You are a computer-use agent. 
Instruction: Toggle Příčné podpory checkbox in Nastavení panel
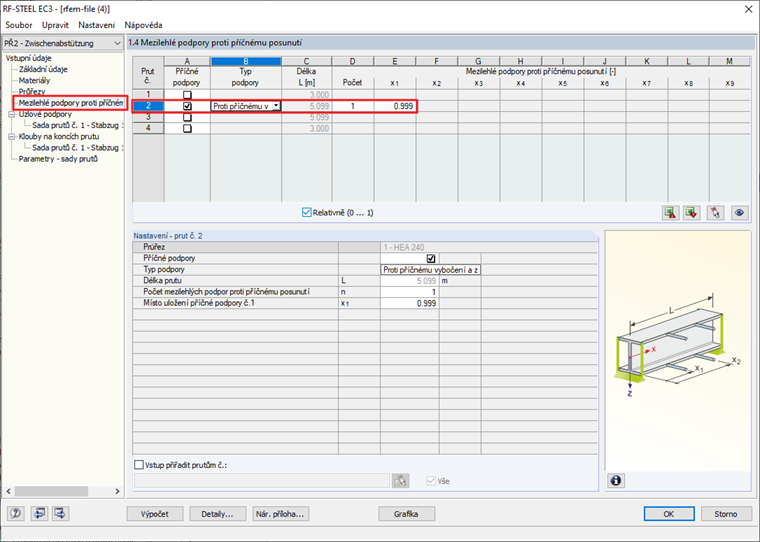pyautogui.click(x=431, y=258)
